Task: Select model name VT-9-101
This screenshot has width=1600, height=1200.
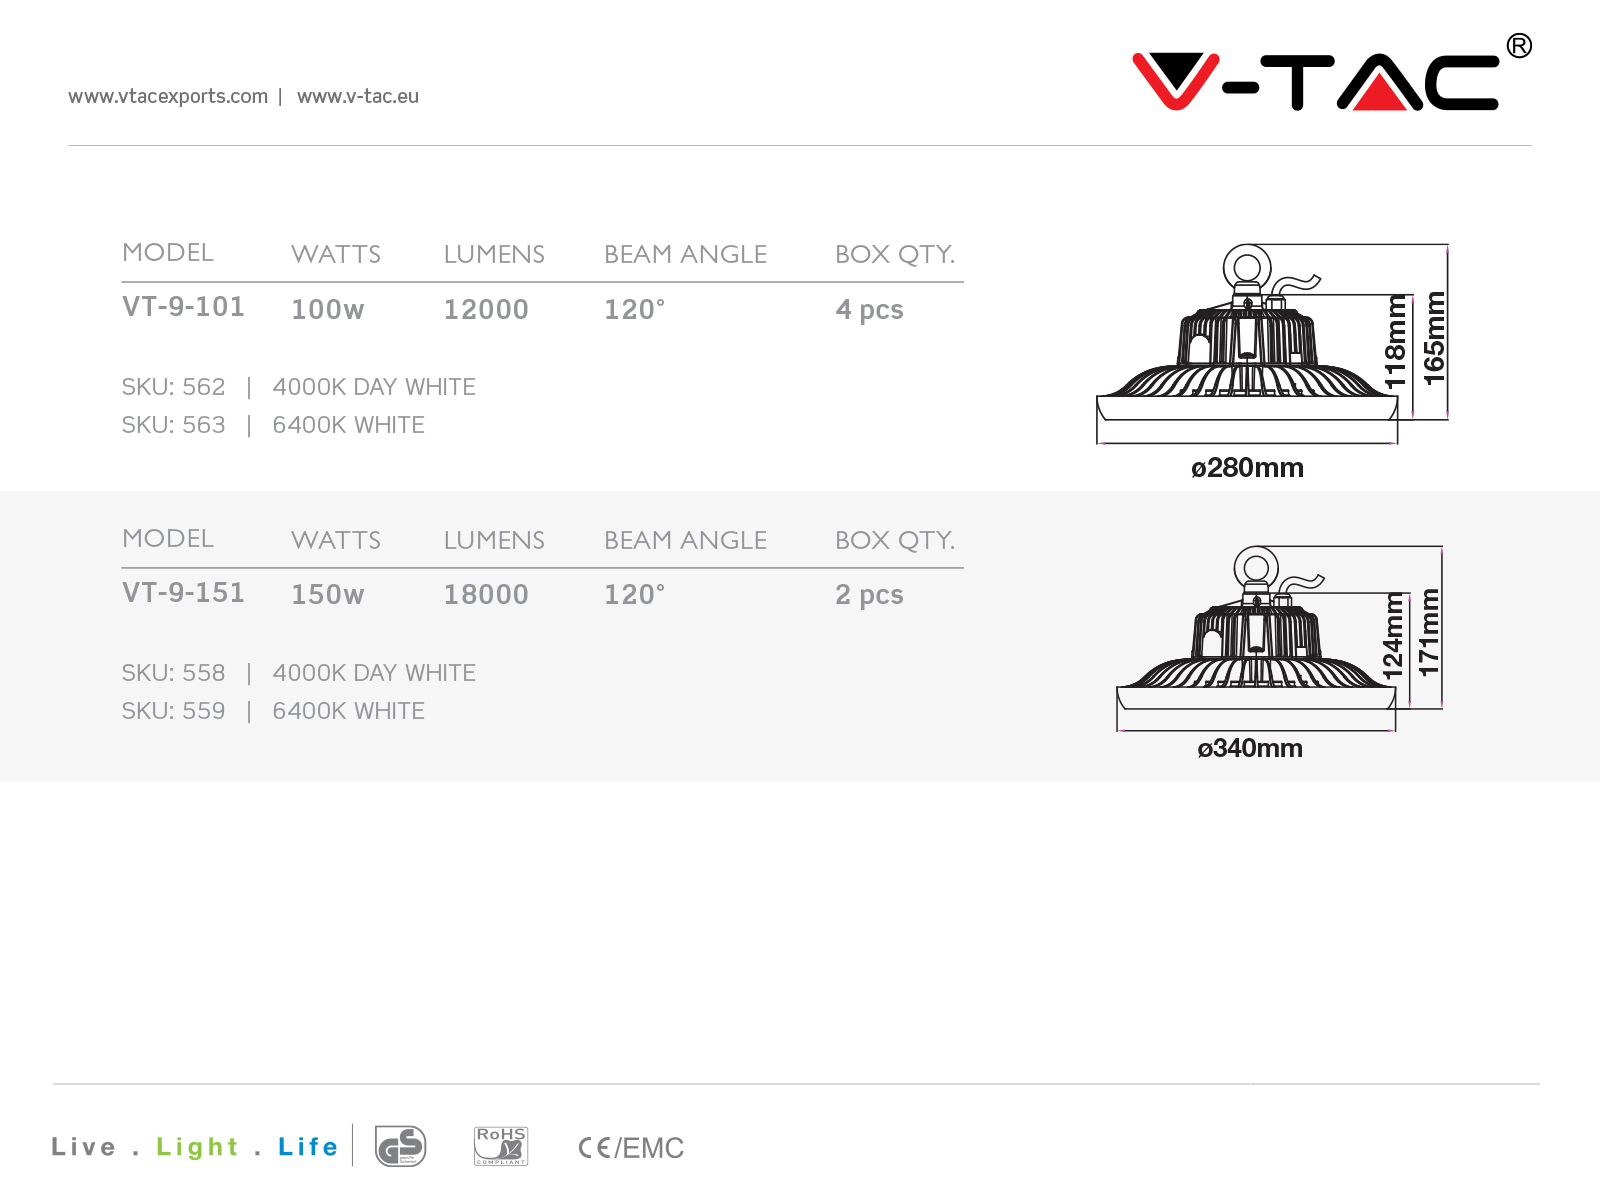Action: pyautogui.click(x=183, y=307)
